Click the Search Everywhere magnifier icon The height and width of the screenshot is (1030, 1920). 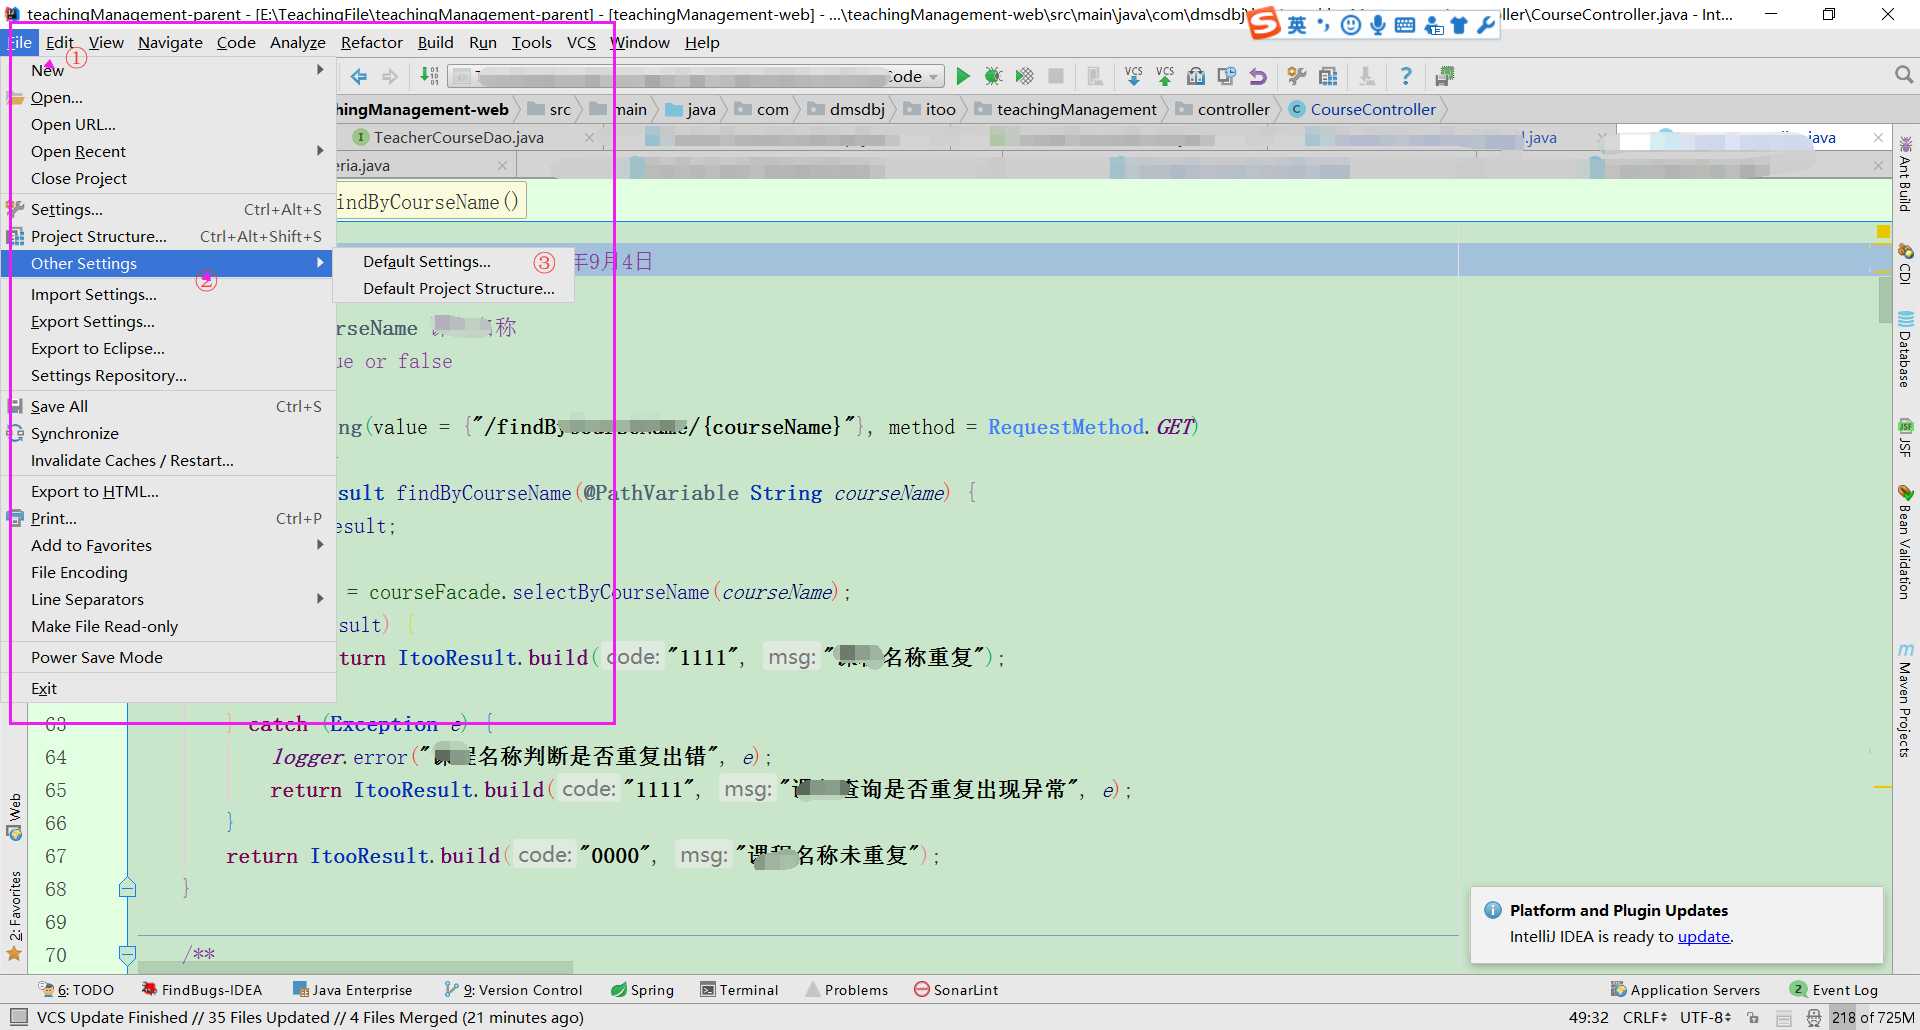tap(1903, 75)
